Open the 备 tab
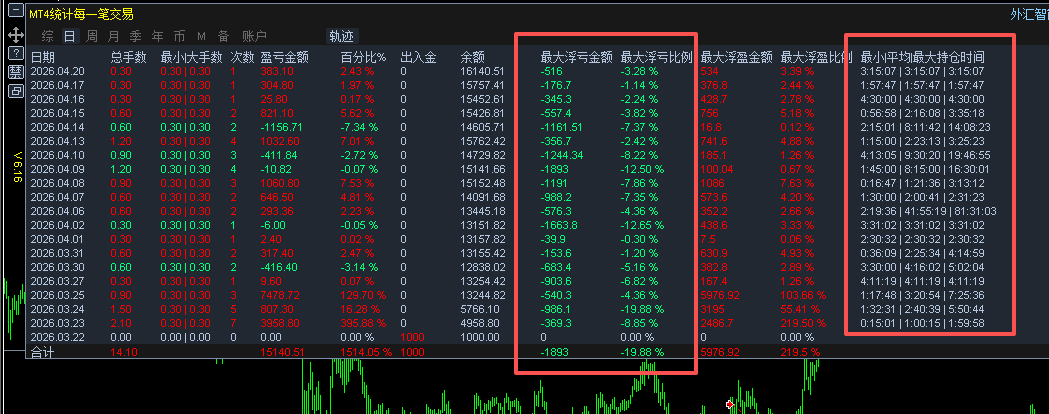The height and width of the screenshot is (414, 1049). coord(223,36)
